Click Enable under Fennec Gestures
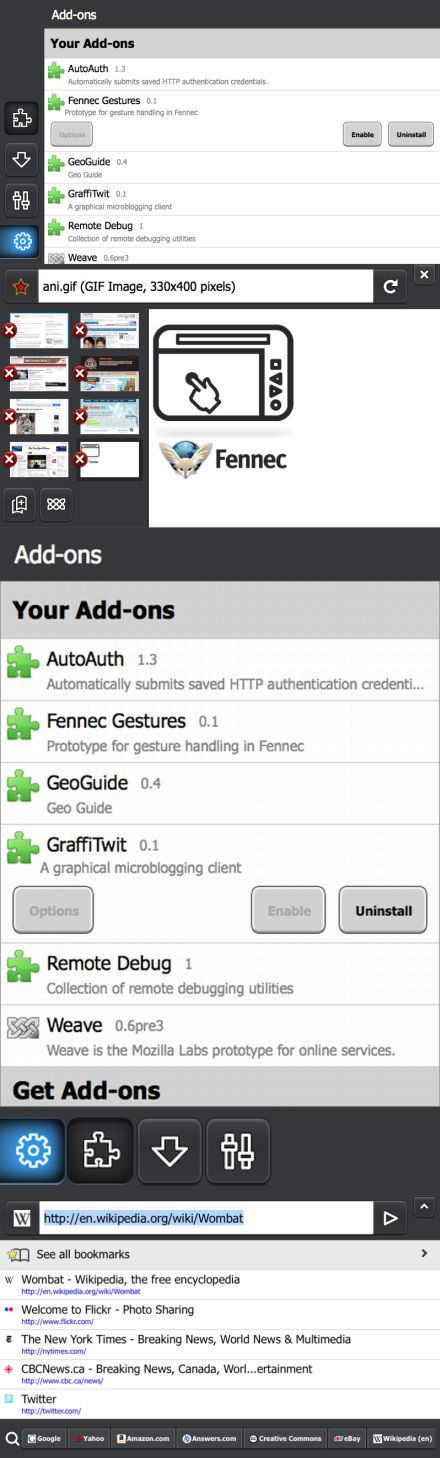 362,134
